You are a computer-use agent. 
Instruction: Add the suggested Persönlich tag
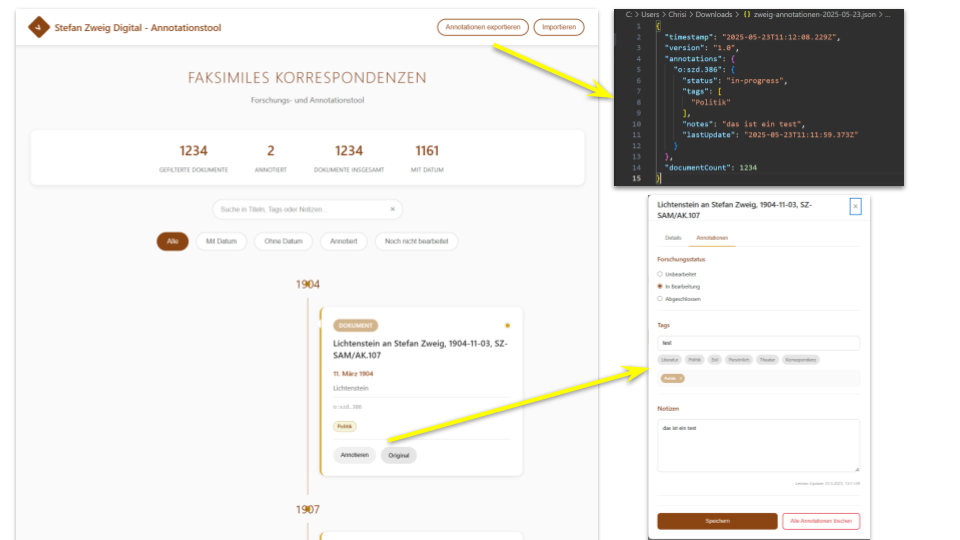tap(738, 360)
